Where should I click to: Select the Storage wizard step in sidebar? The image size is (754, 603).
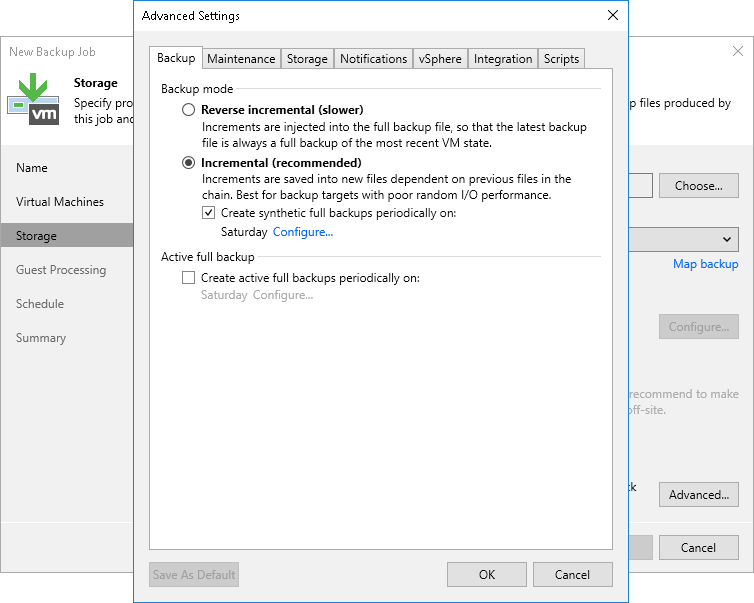[67, 236]
